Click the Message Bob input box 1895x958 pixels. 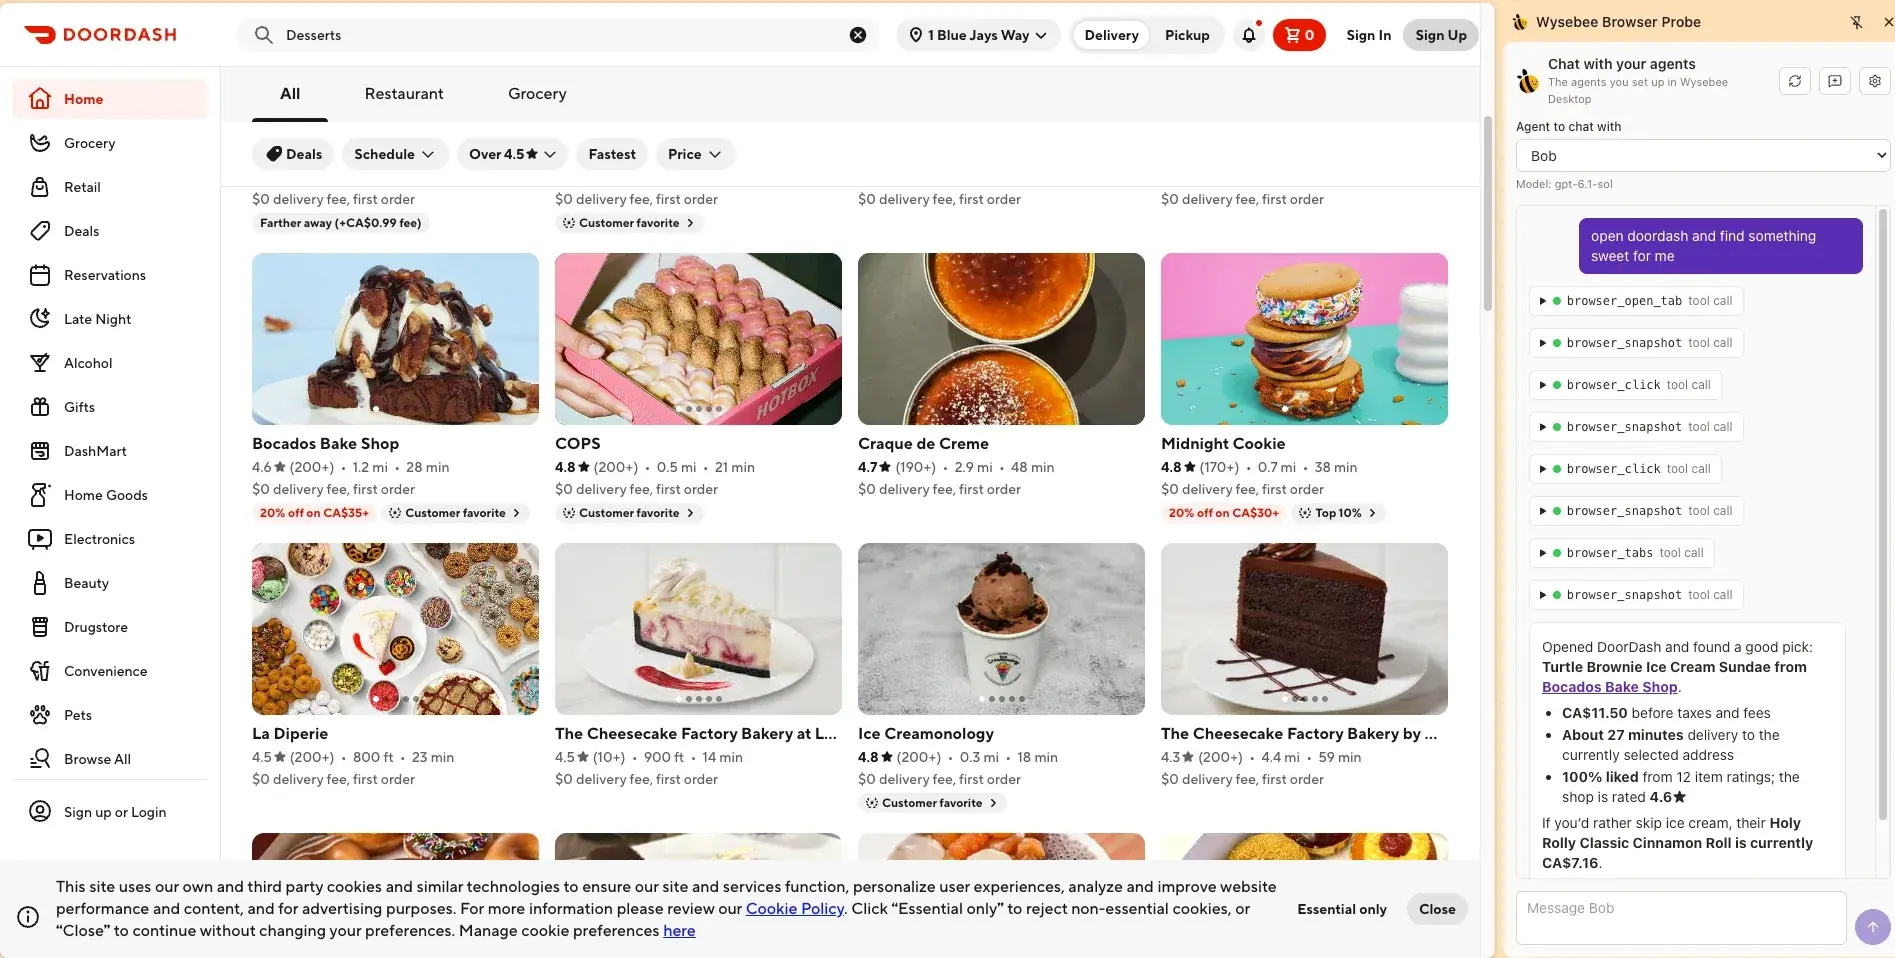[x=1681, y=918]
